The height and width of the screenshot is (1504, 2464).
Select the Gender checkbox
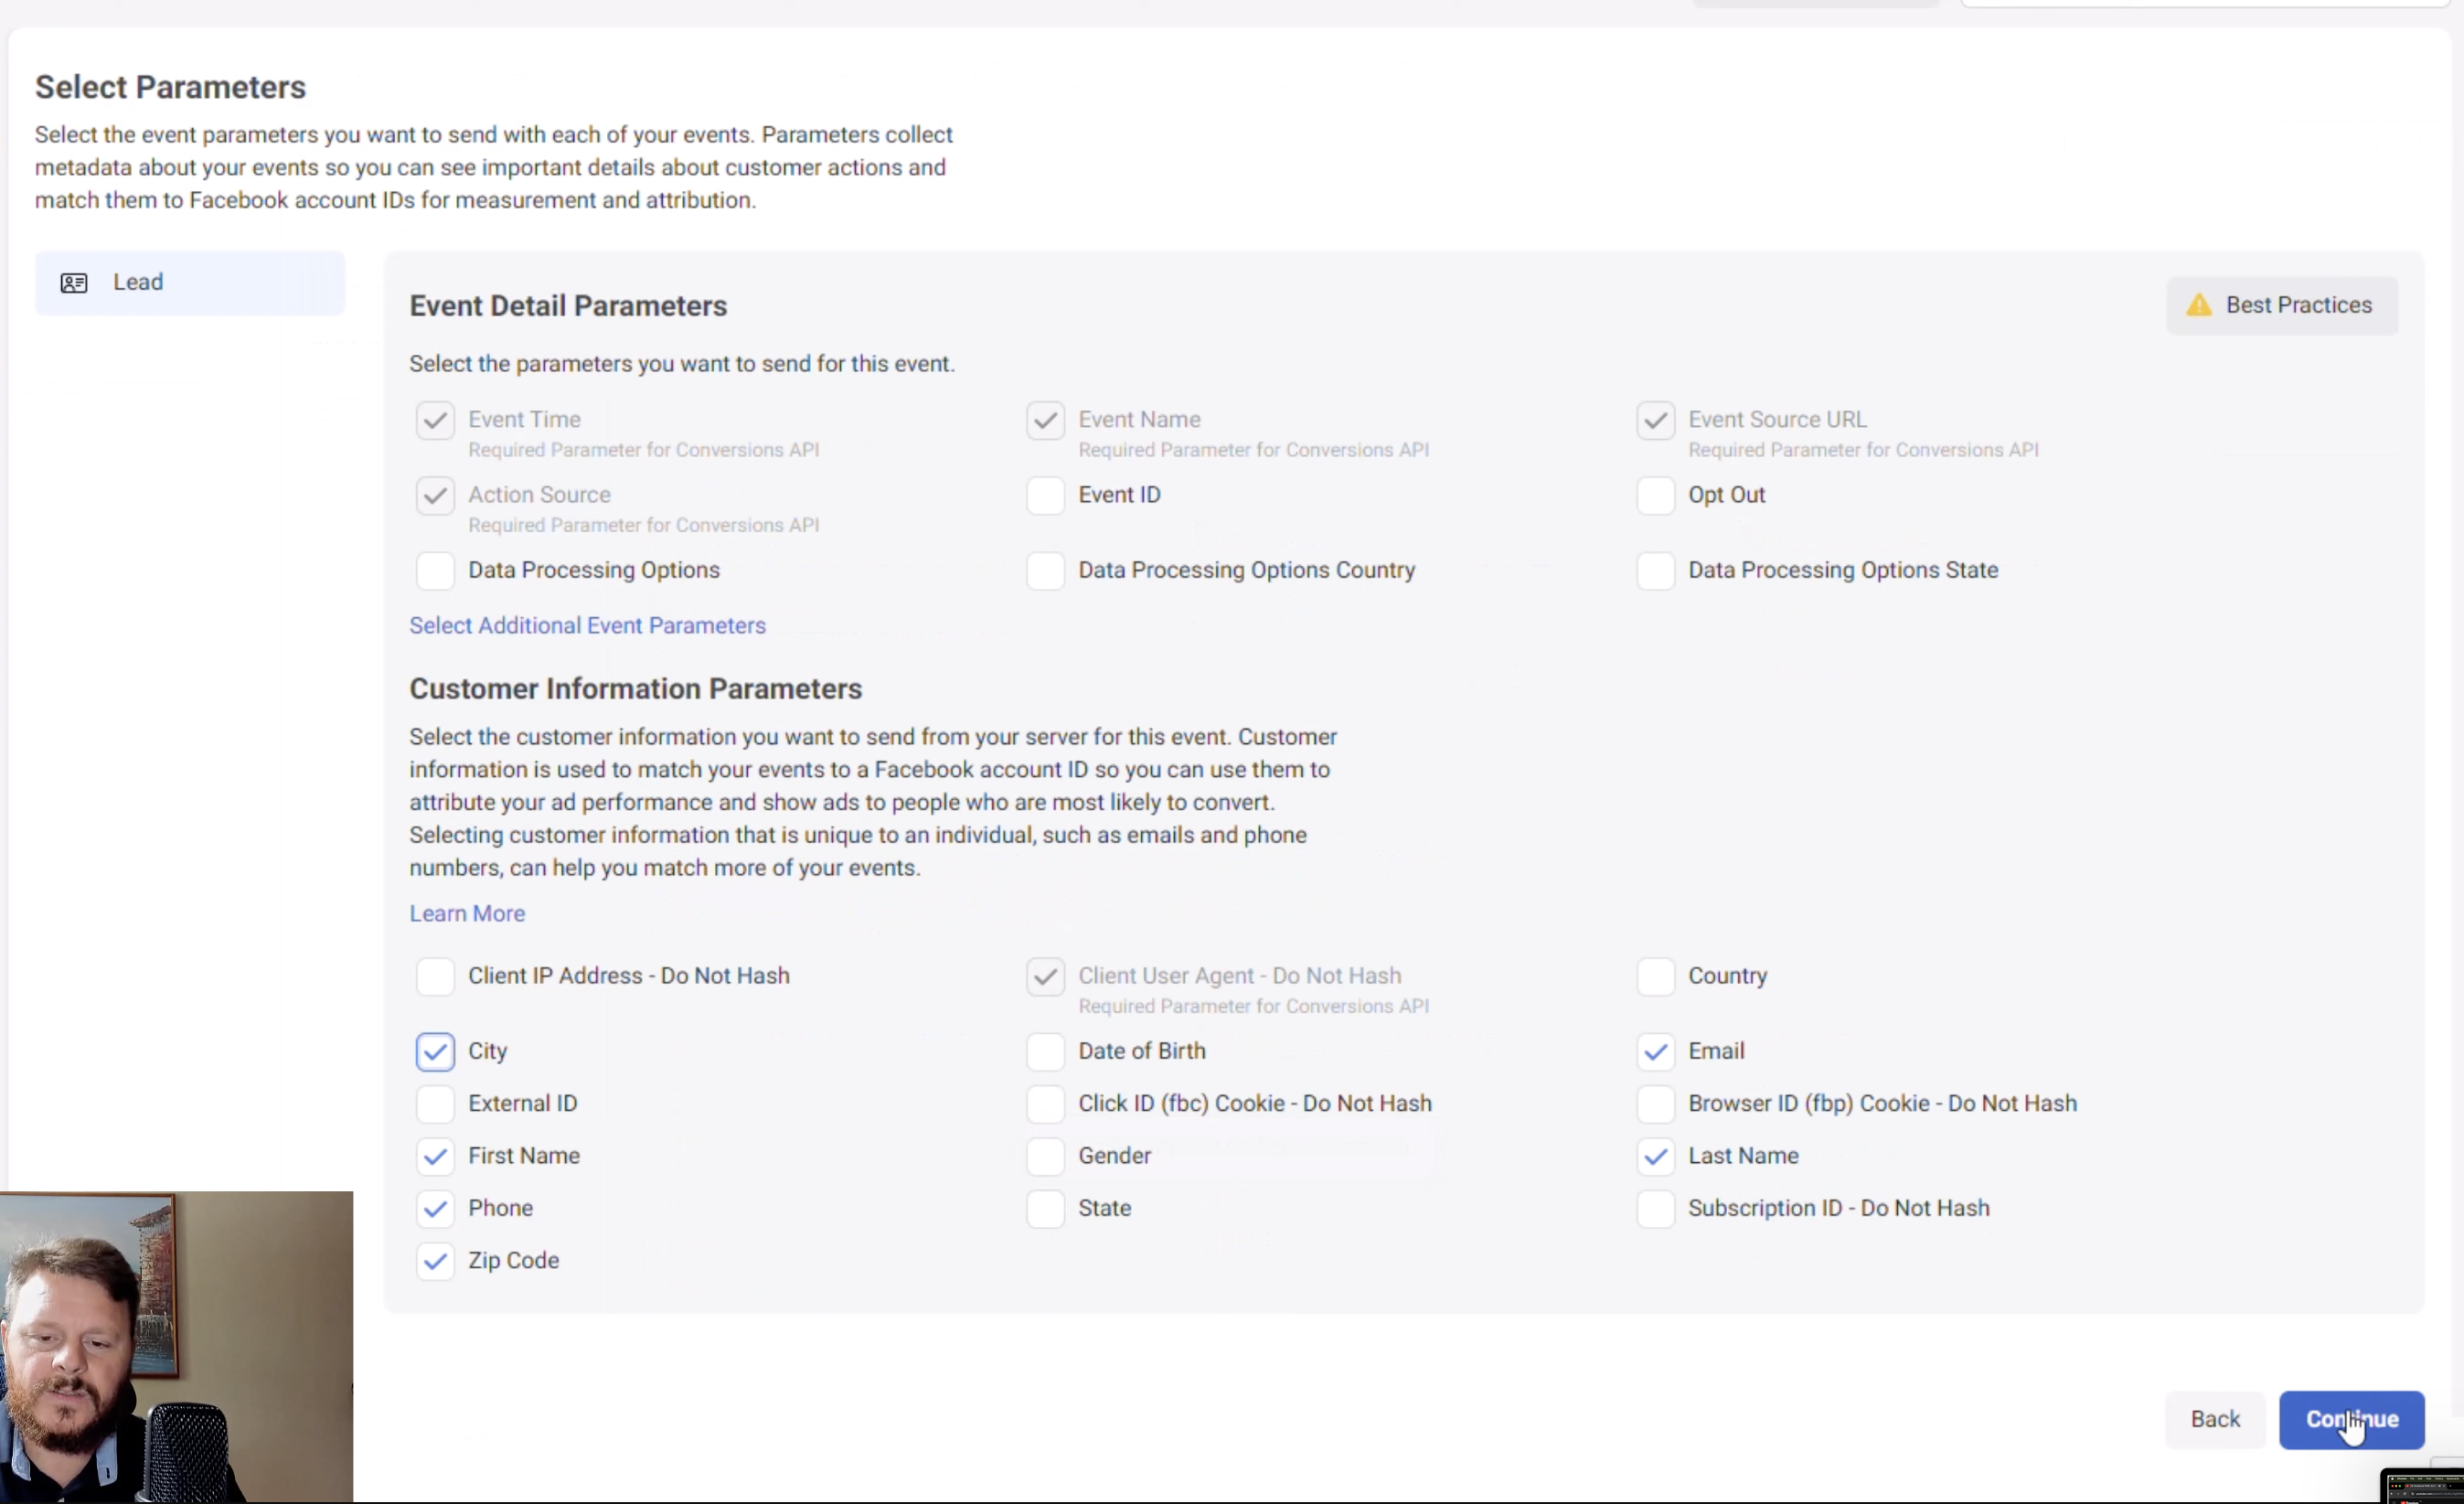click(x=1045, y=1156)
